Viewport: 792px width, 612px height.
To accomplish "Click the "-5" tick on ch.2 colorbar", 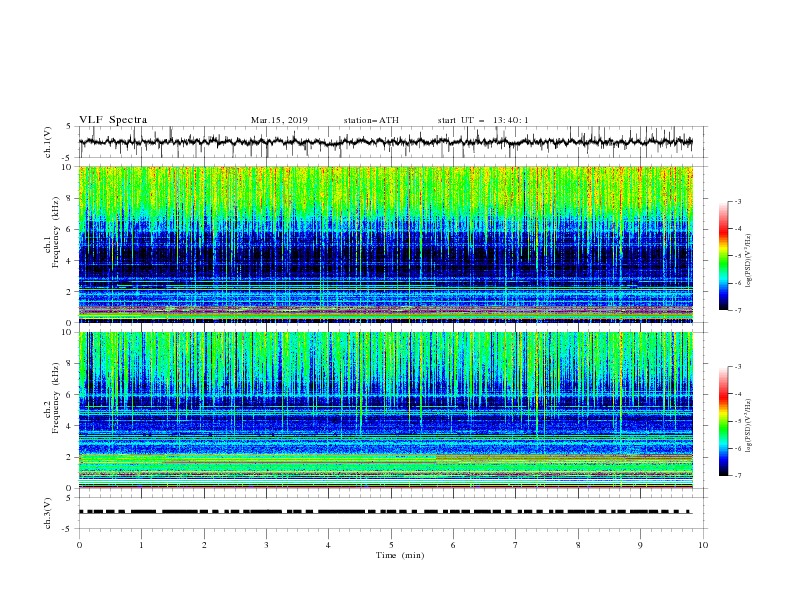I will [737, 421].
